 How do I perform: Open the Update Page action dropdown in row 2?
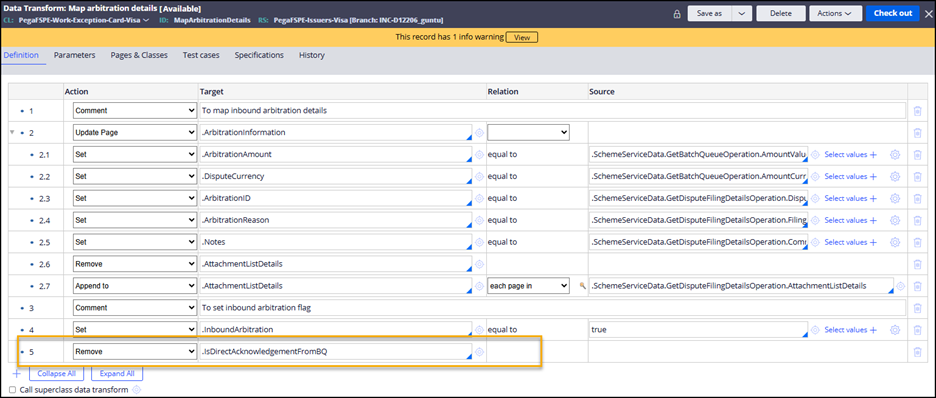coord(135,132)
